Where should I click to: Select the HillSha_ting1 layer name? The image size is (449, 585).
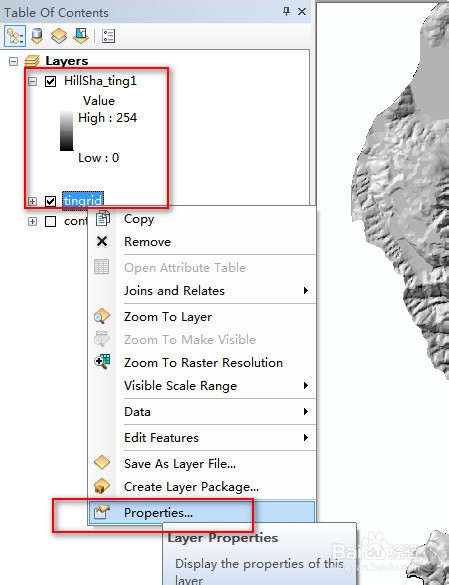100,81
